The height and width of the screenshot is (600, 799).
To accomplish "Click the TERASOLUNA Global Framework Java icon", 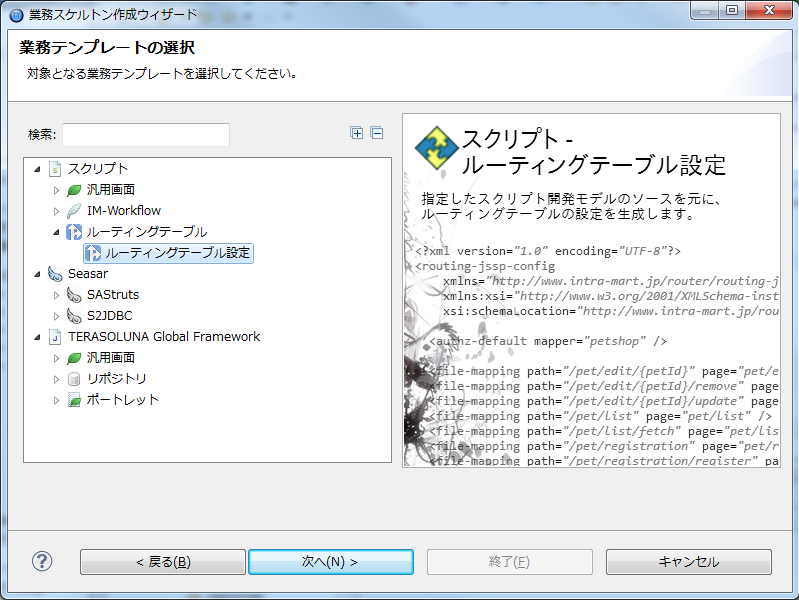I will pyautogui.click(x=55, y=337).
